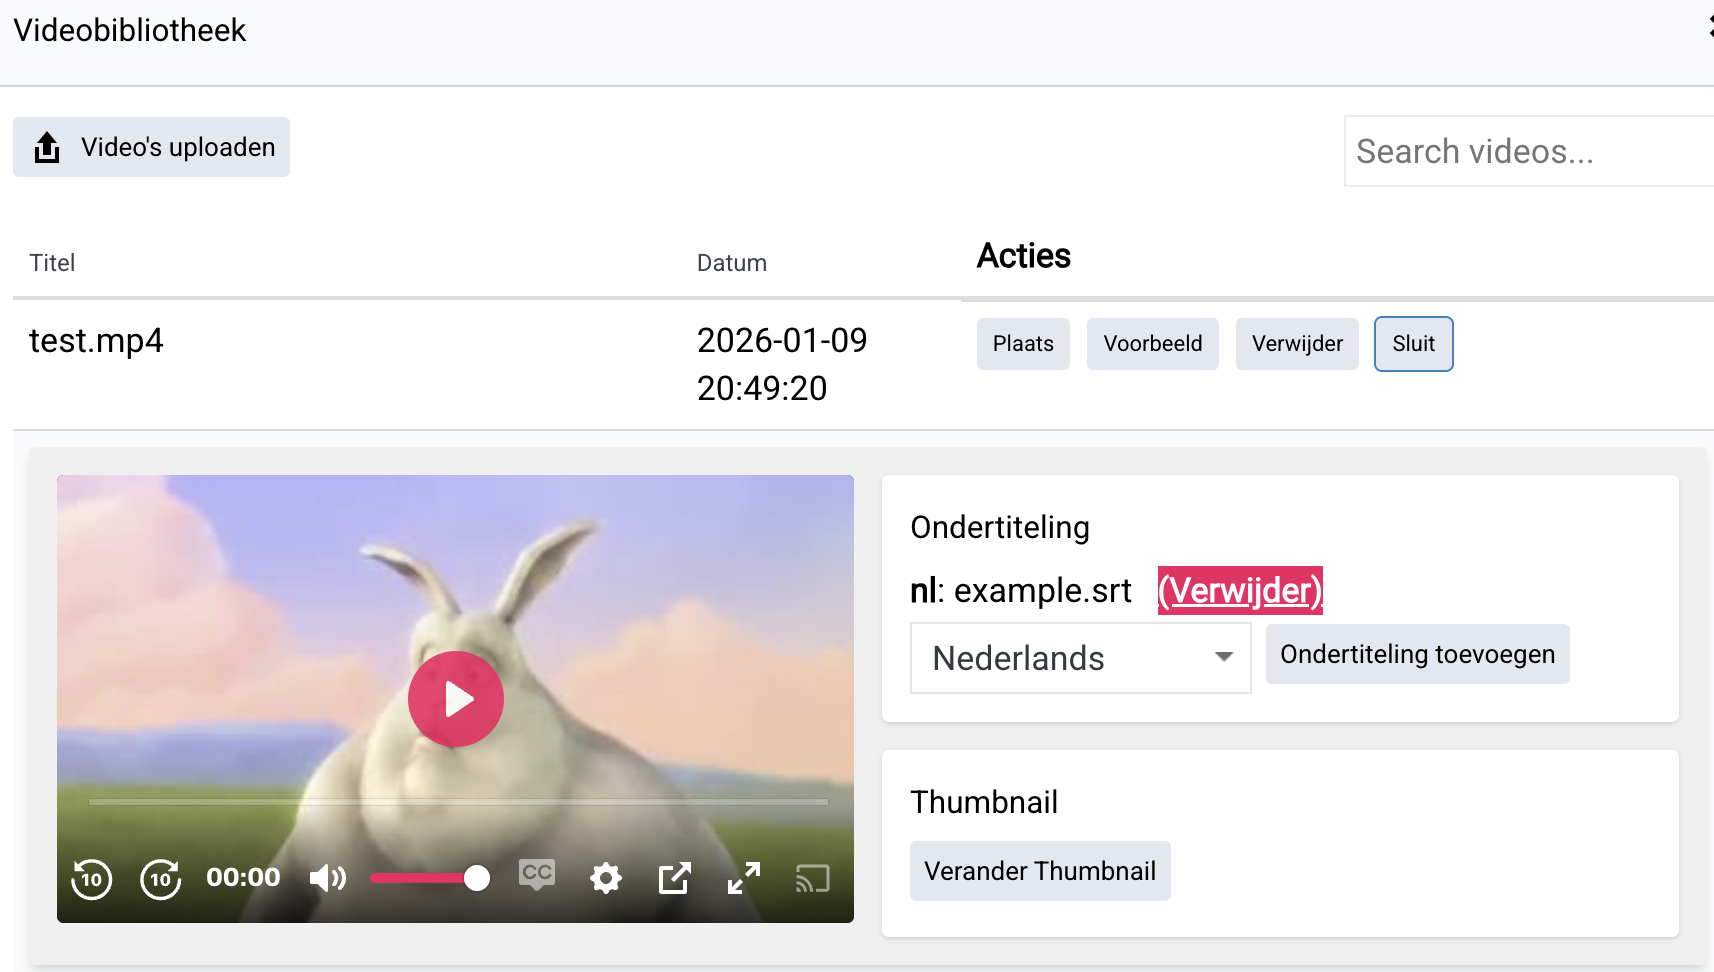Screen dimensions: 1714x972
Task: Open video player settings gear
Action: pyautogui.click(x=606, y=879)
